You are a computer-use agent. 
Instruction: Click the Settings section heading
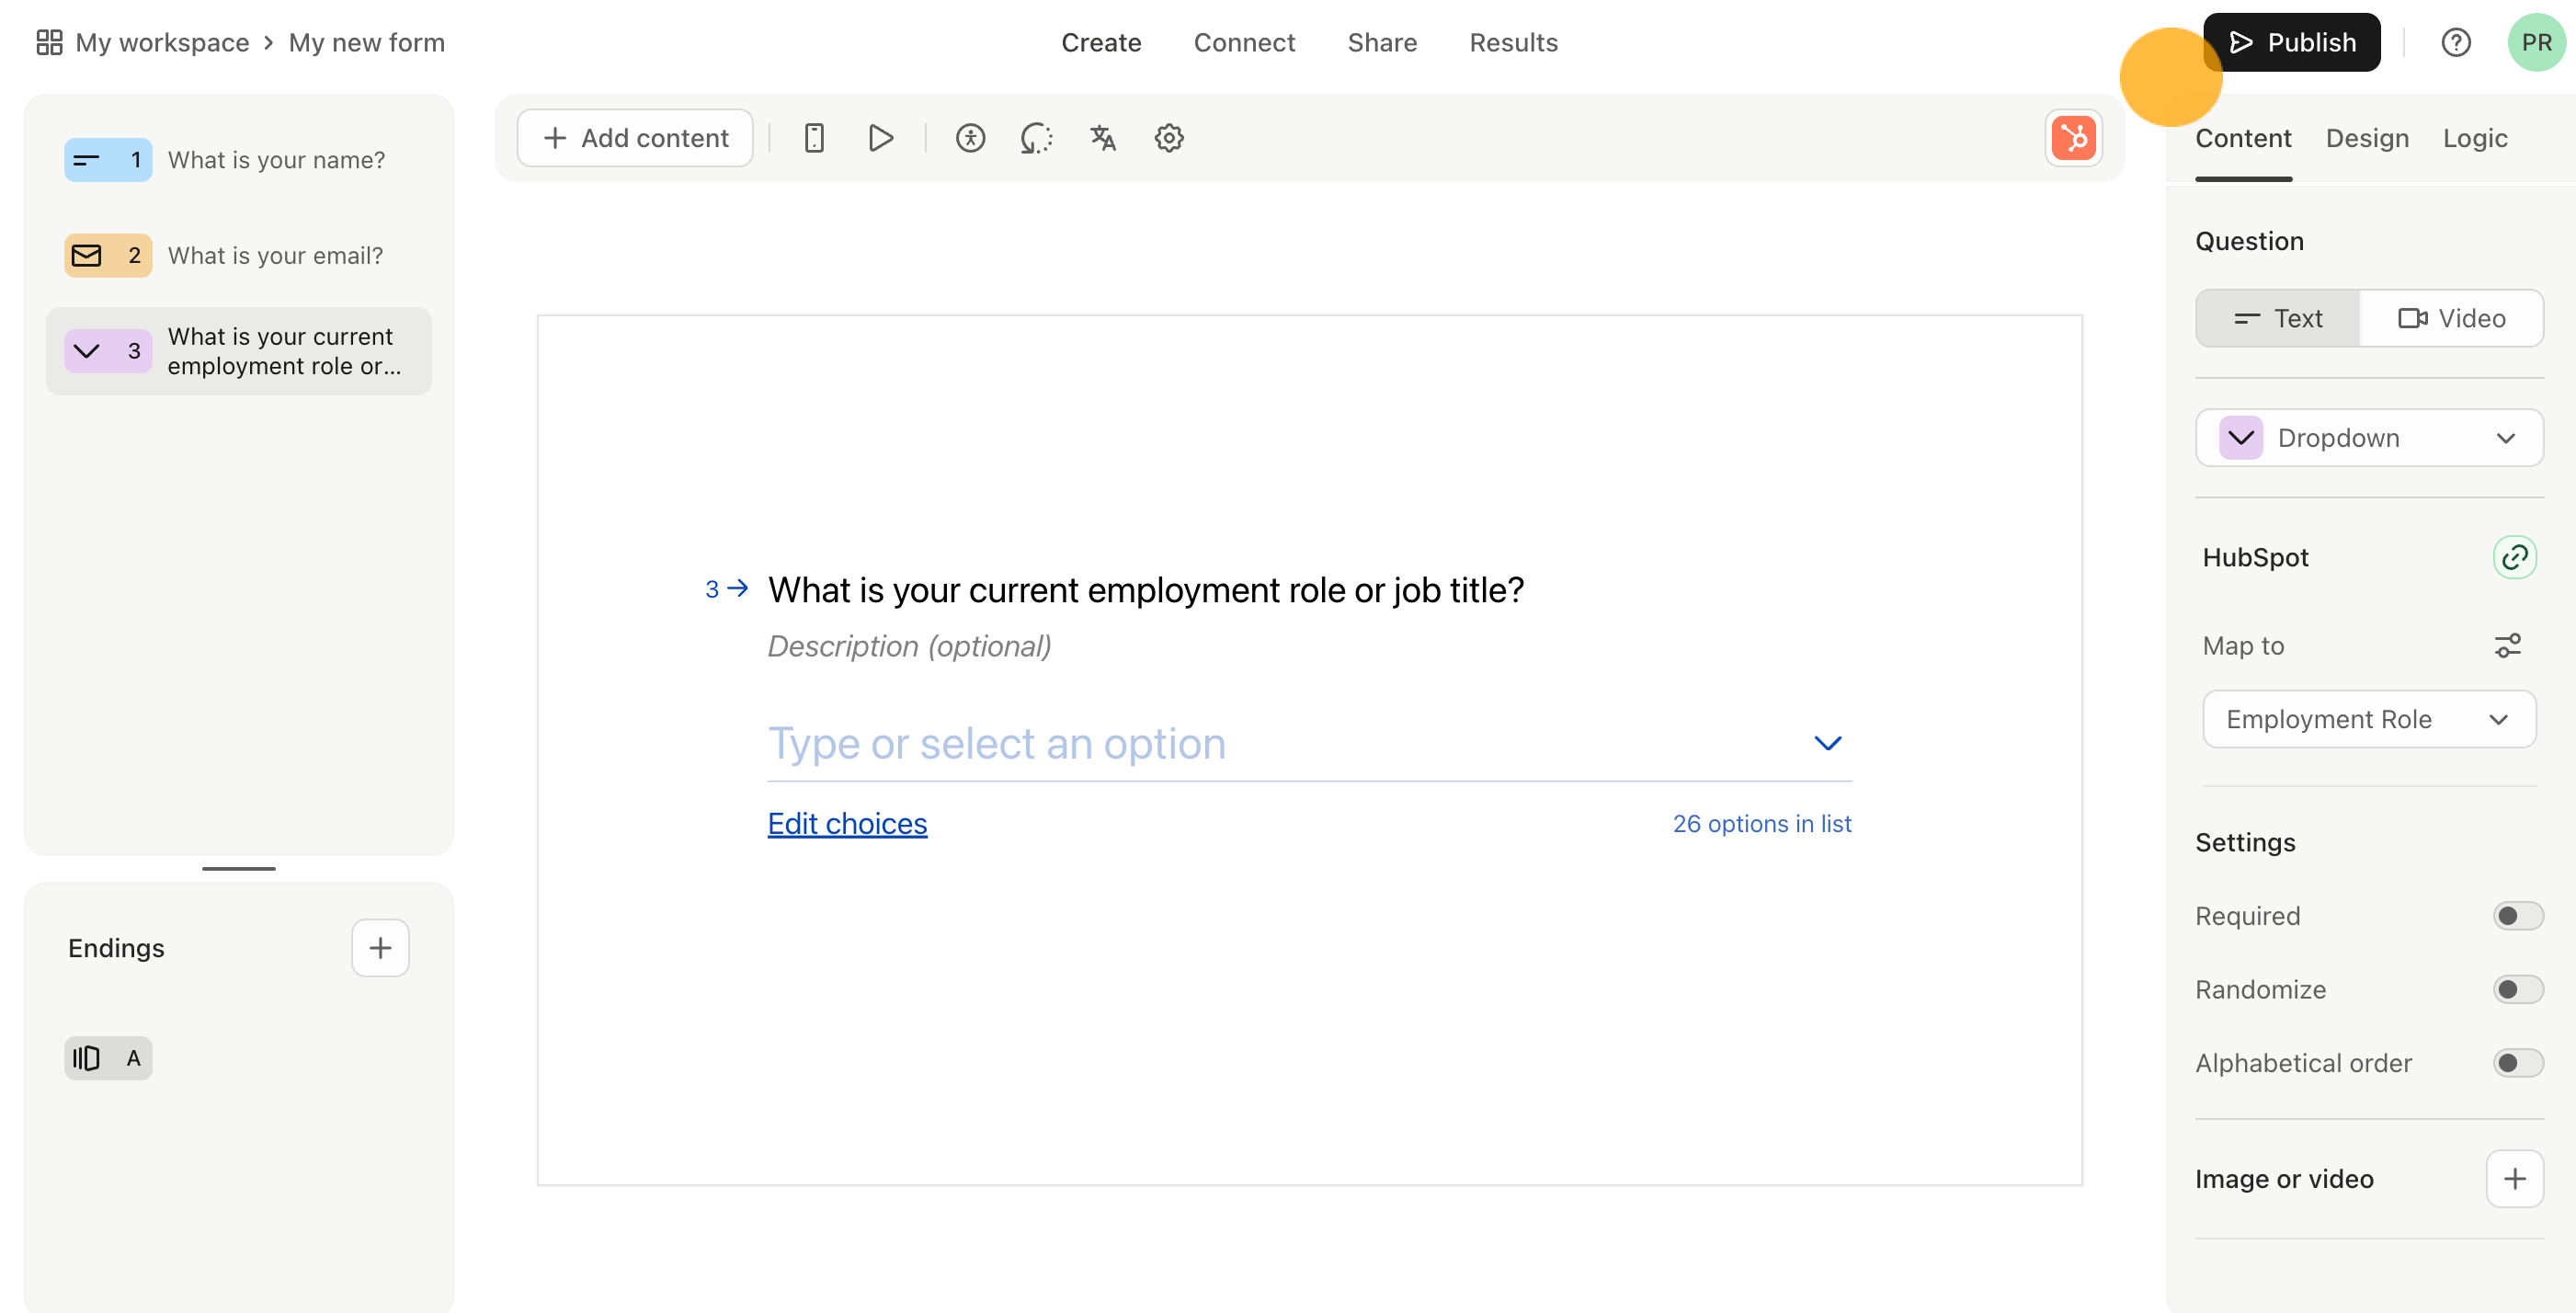tap(2245, 843)
